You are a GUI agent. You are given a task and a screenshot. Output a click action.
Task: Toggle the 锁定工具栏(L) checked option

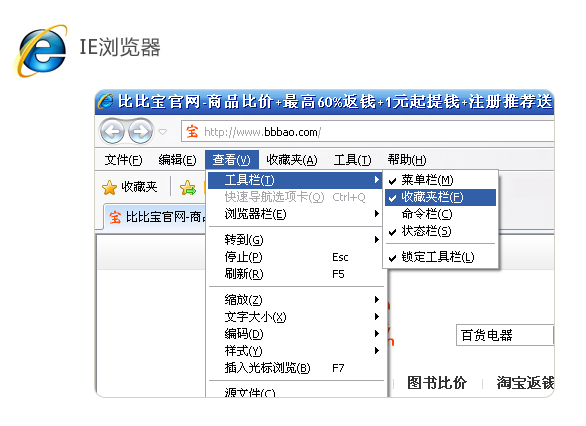(x=440, y=257)
